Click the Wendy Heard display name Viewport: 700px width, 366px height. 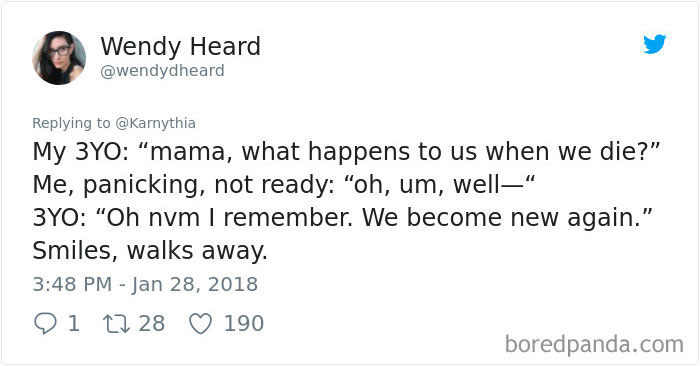[180, 46]
